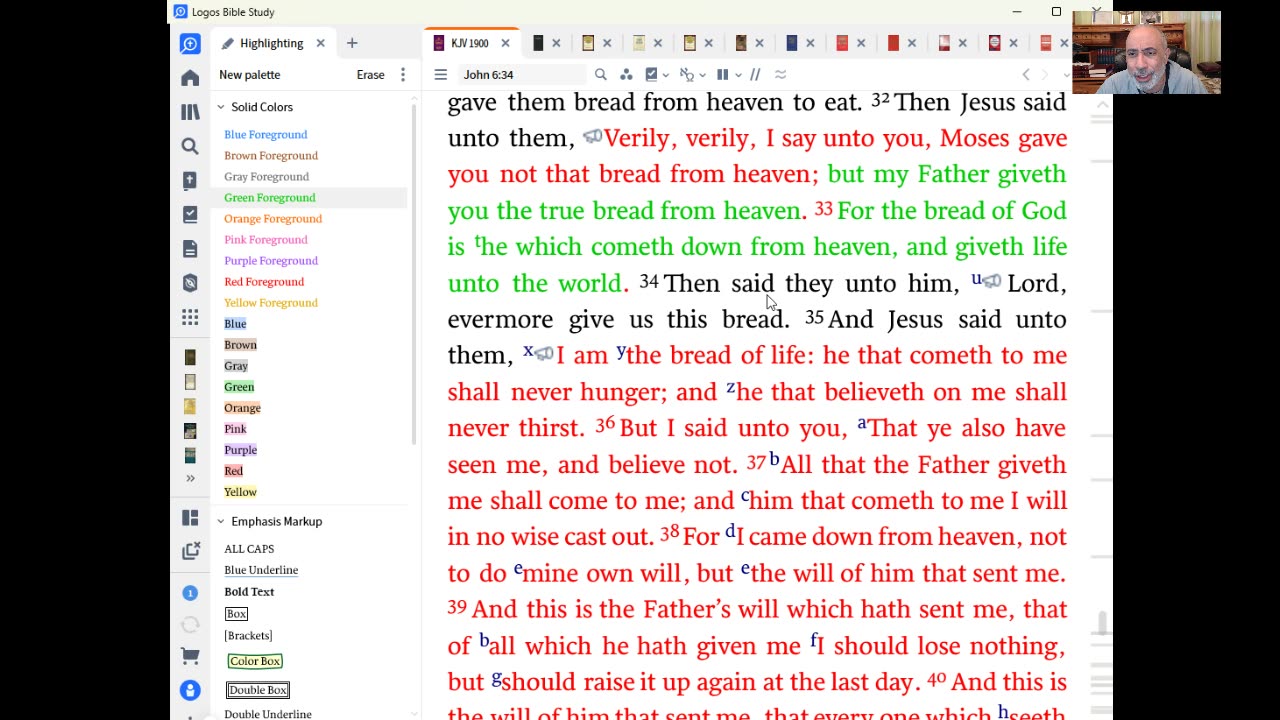
Task: Click the John 6:34 reference box
Action: pos(522,74)
